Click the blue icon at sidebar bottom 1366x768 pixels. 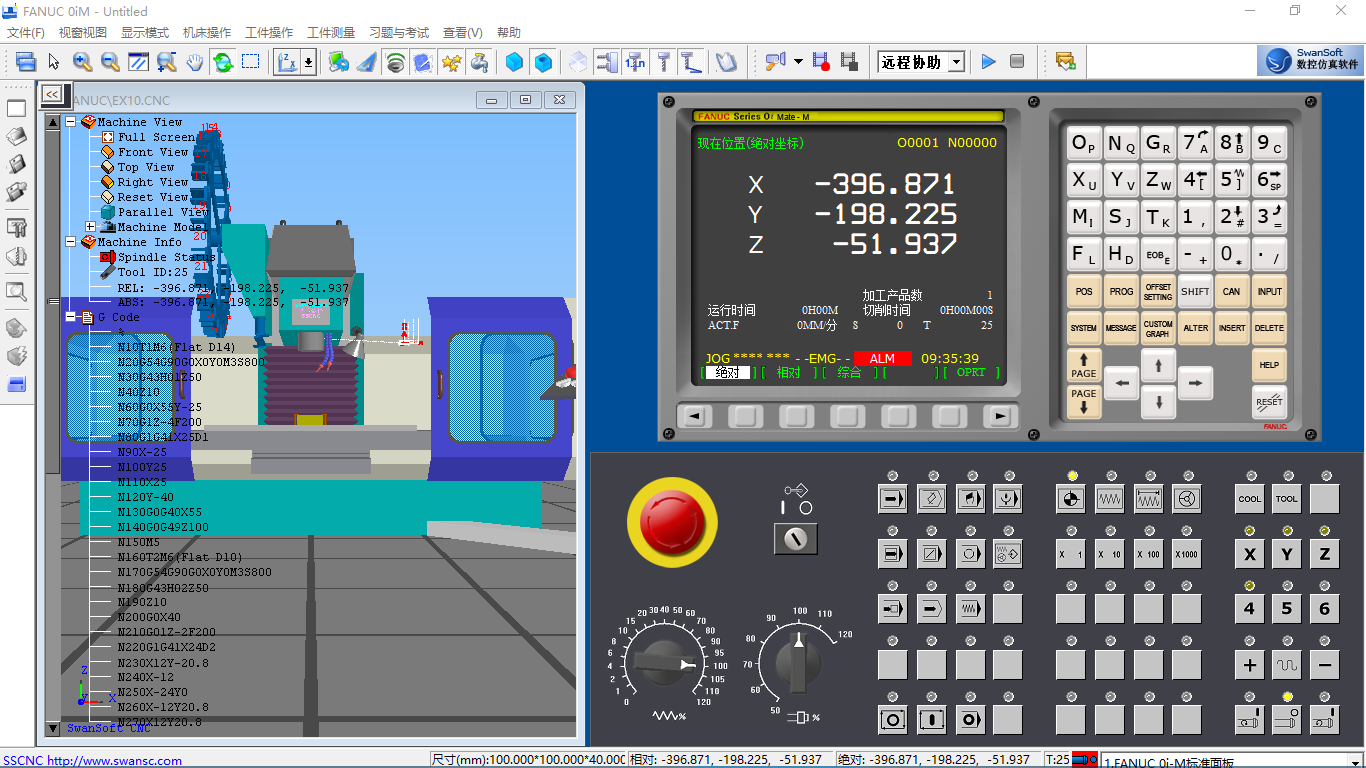17,384
